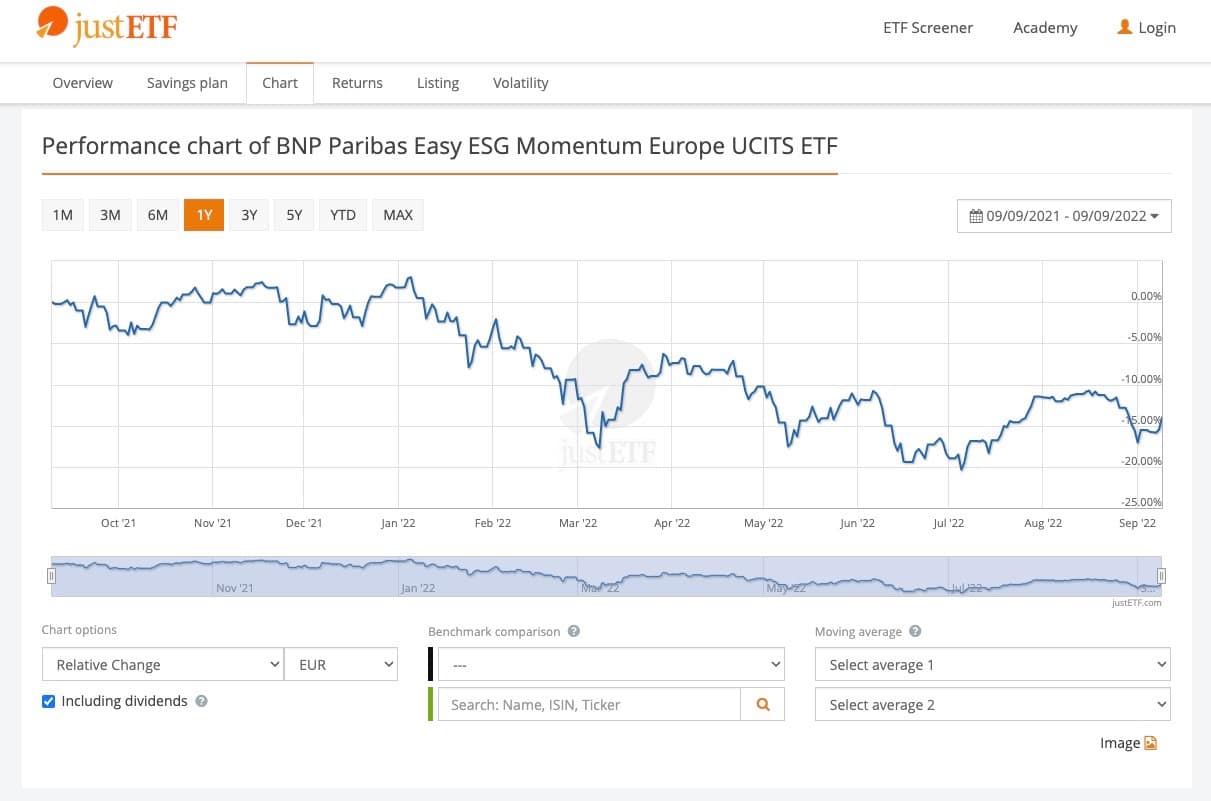Select the 1M time range

tap(63, 215)
